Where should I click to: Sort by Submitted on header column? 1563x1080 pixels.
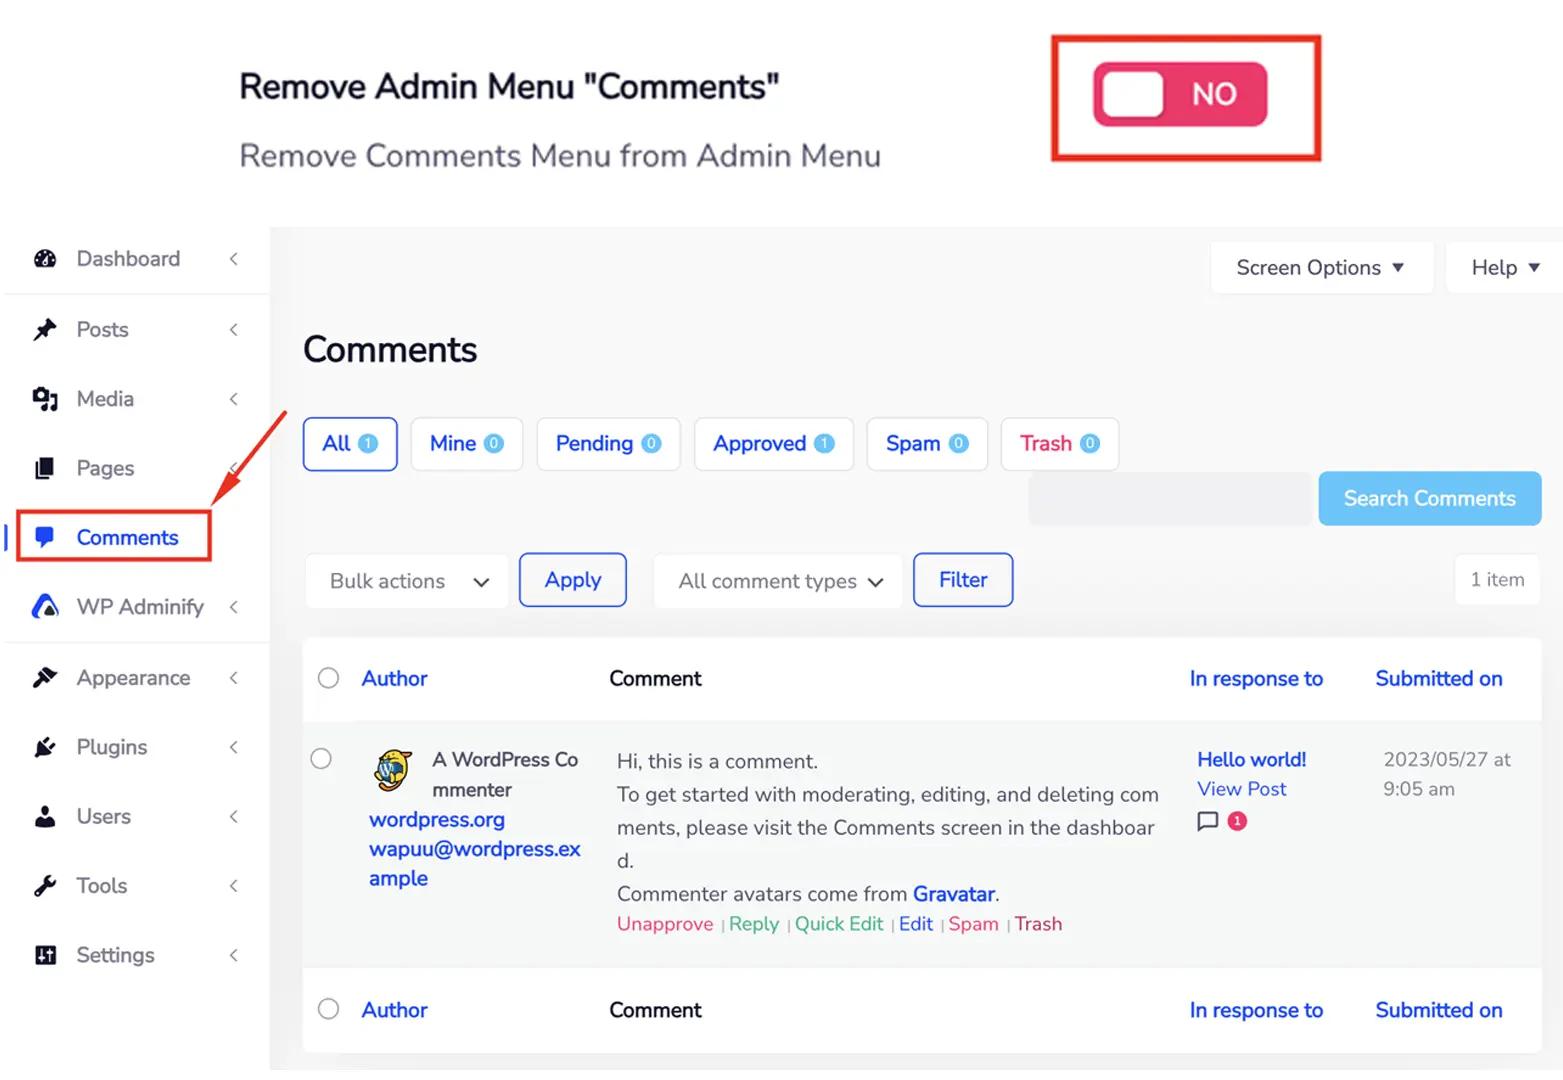click(1439, 678)
